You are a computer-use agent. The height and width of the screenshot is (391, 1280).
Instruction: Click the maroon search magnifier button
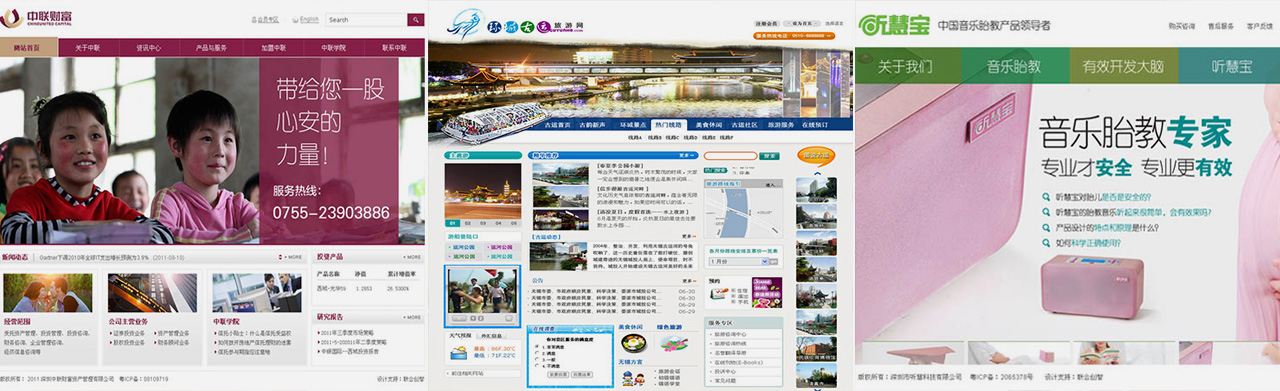(415, 20)
